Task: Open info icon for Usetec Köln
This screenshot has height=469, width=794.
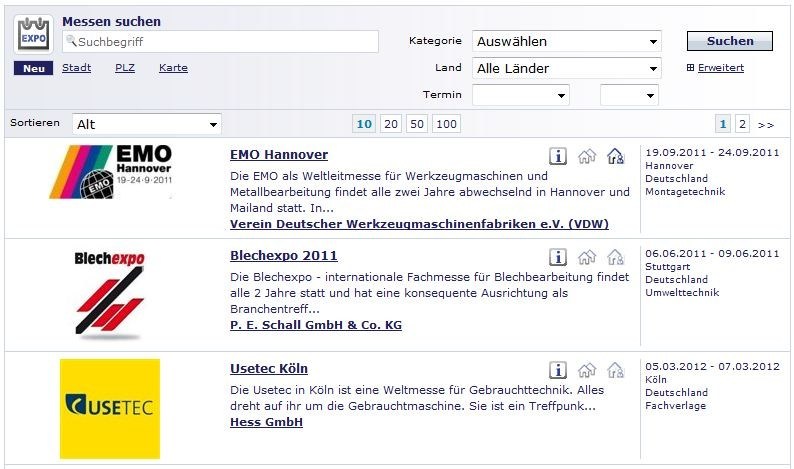Action: click(x=558, y=370)
